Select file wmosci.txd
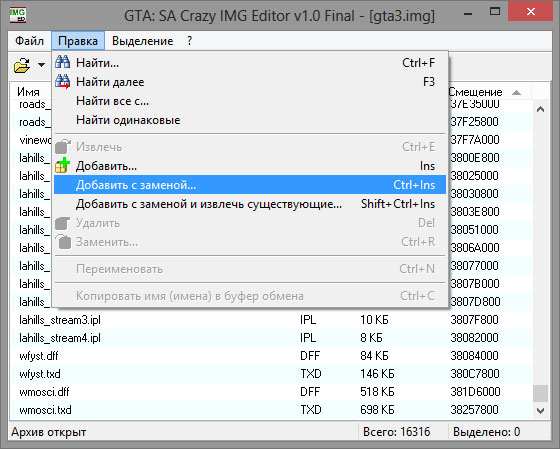The height and width of the screenshot is (449, 560). [x=45, y=410]
